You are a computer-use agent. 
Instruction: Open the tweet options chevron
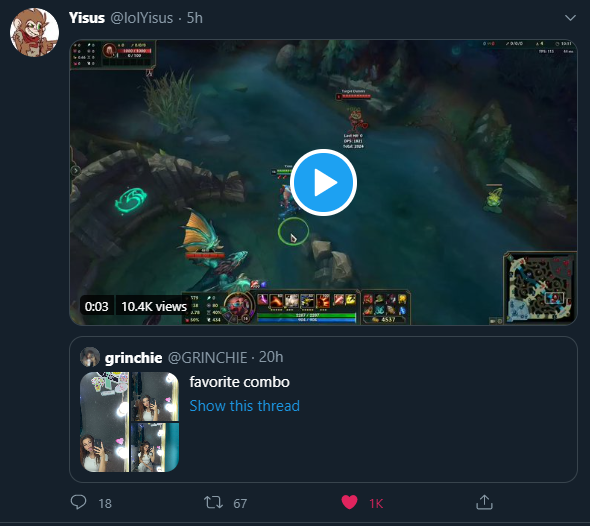pos(570,18)
